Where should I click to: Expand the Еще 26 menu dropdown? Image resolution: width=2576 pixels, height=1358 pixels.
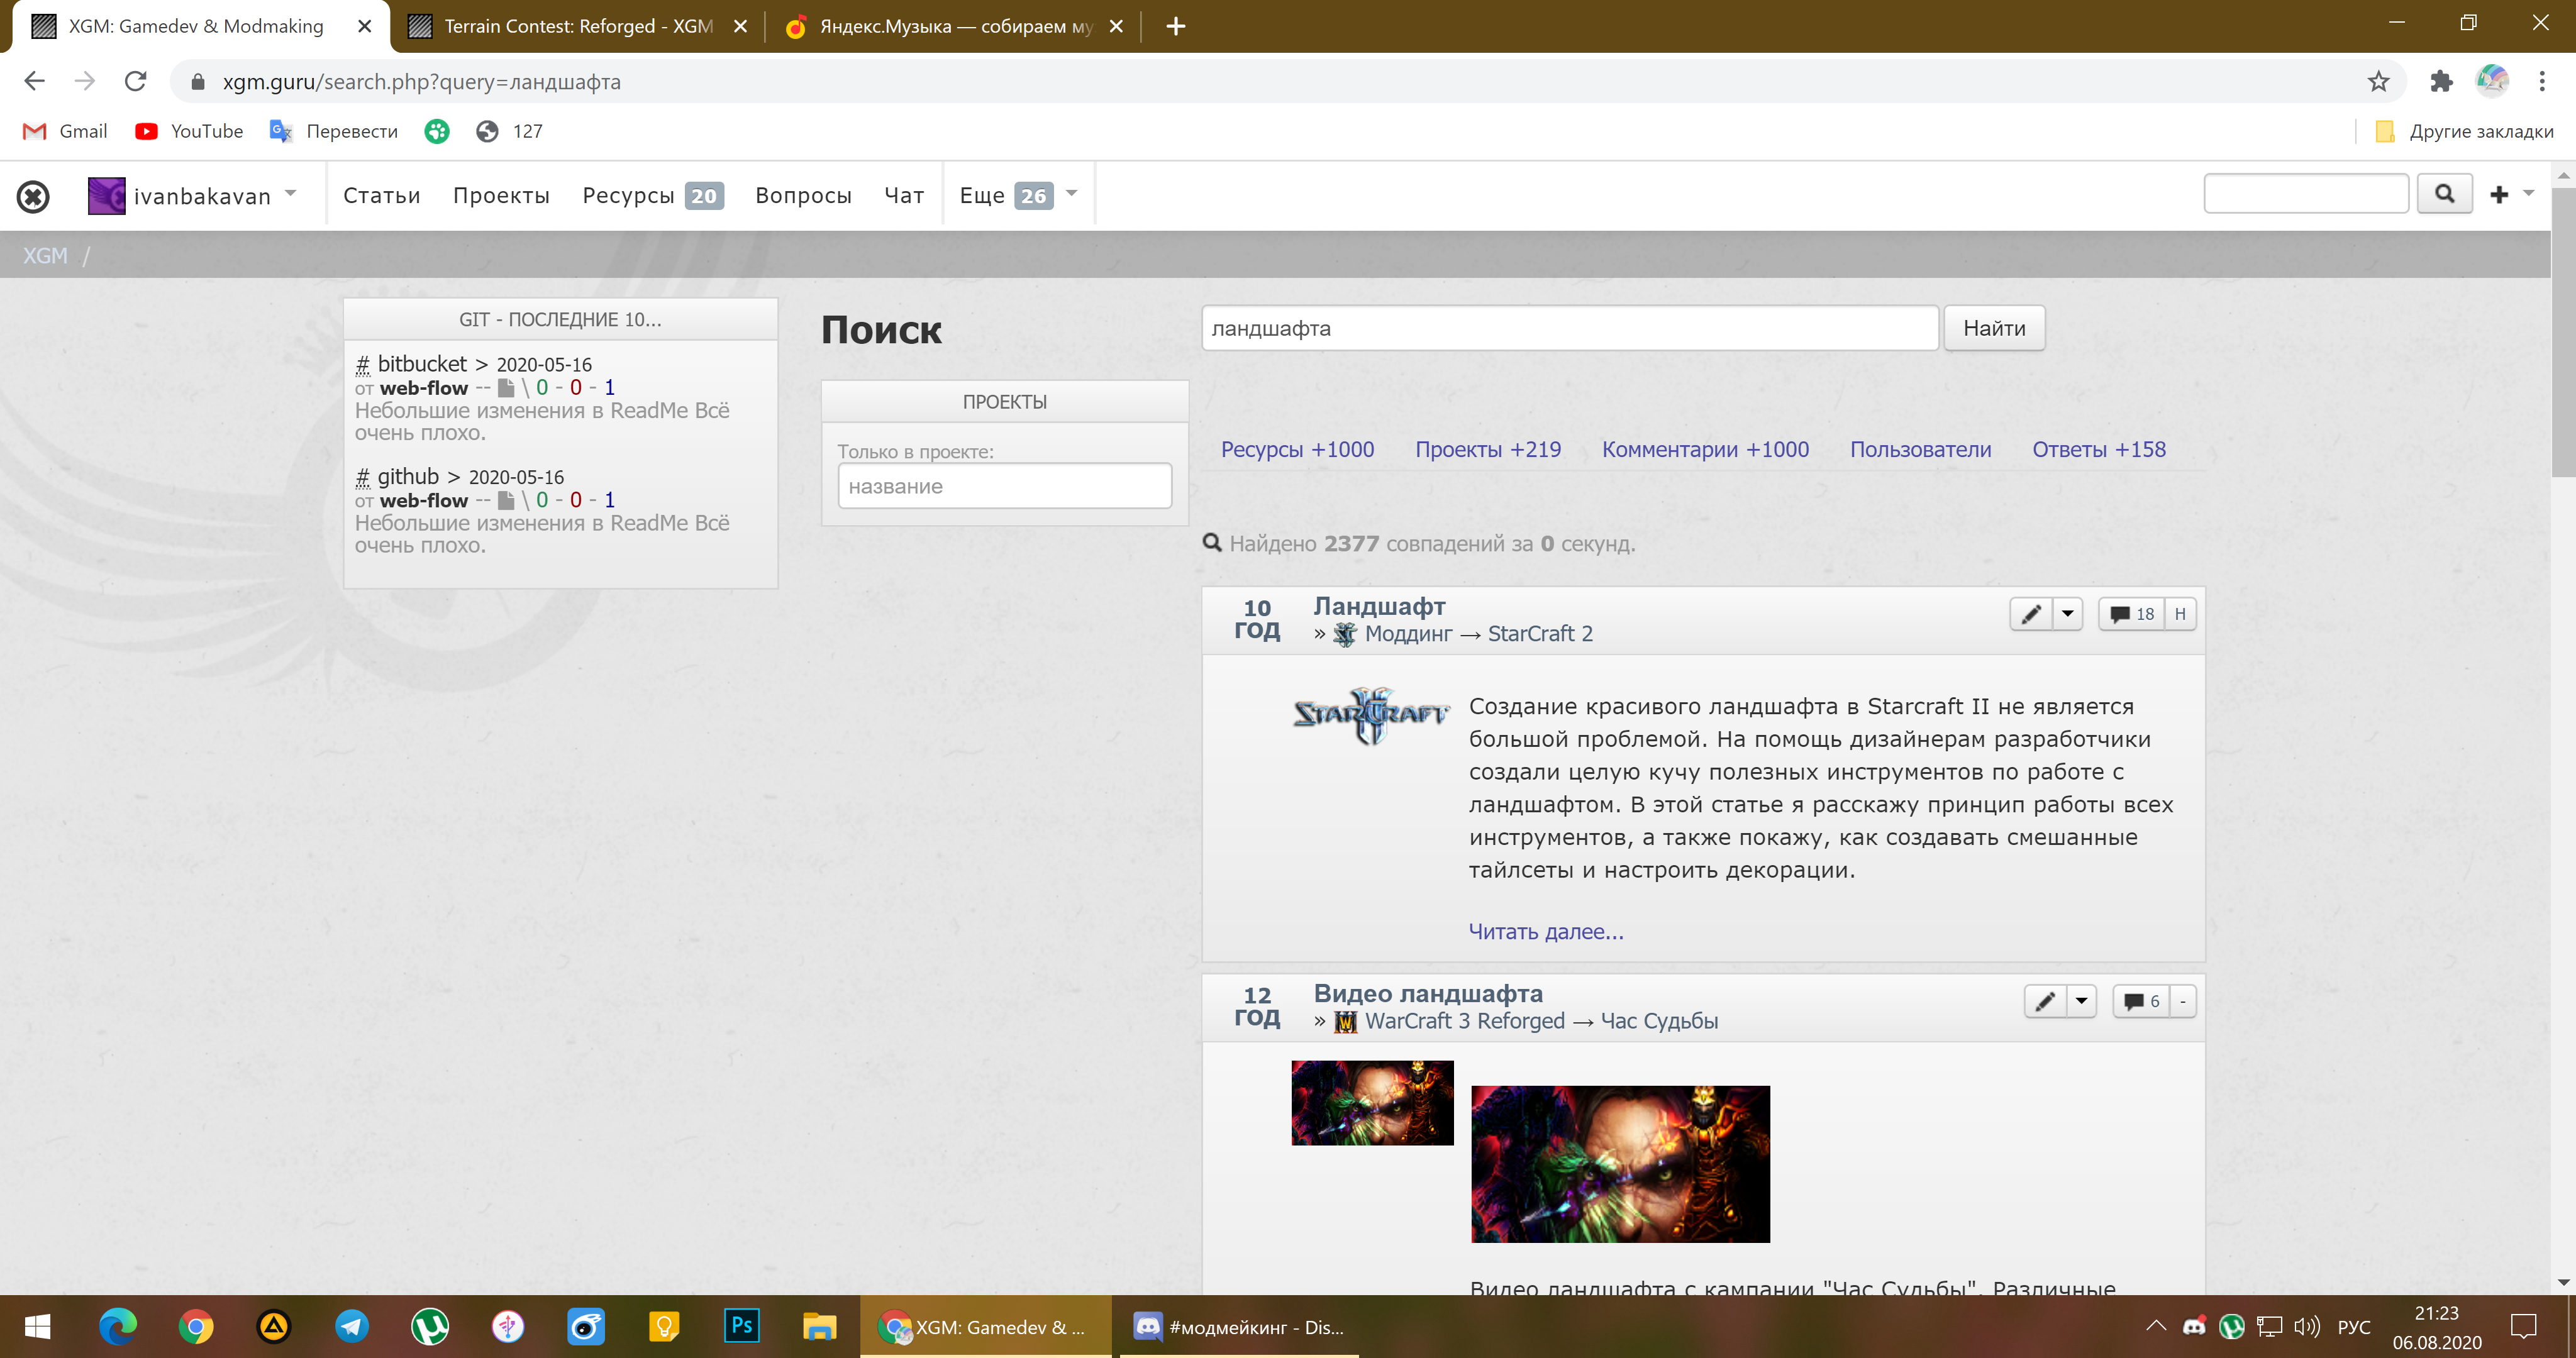click(1071, 194)
